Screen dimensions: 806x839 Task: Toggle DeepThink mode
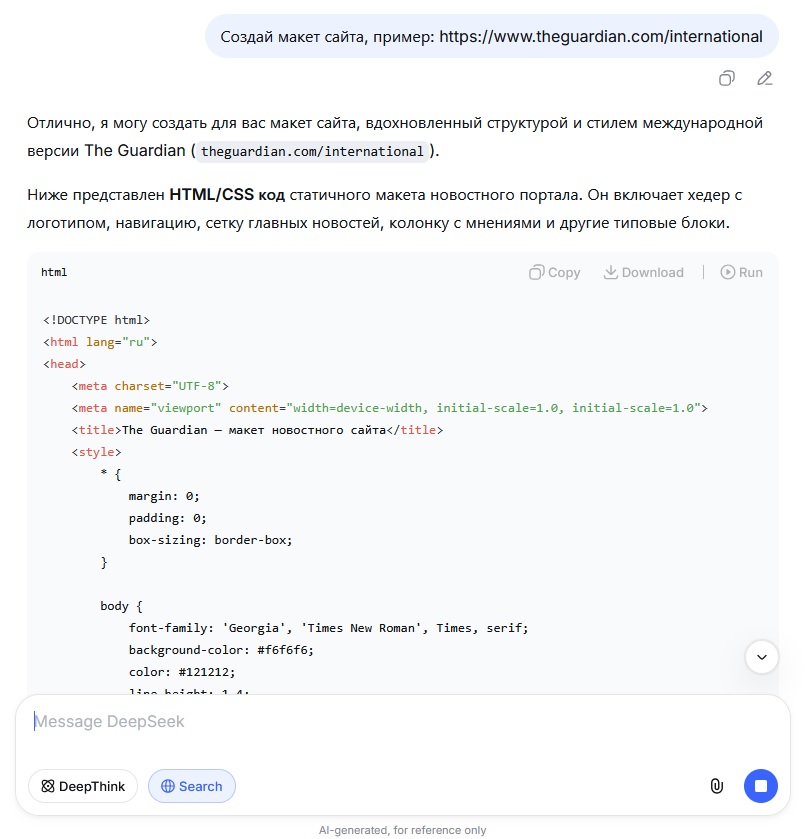(x=83, y=786)
